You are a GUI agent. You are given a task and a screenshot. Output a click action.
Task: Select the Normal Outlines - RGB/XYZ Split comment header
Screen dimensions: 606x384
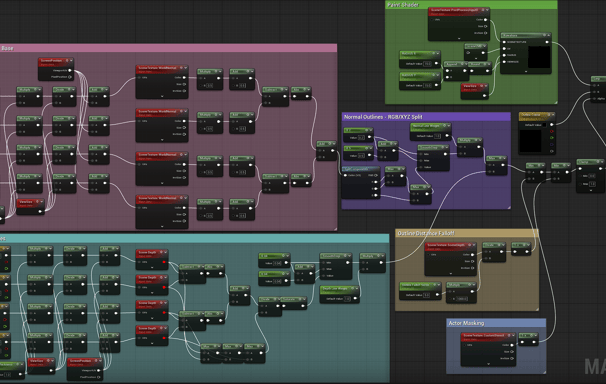(426, 117)
